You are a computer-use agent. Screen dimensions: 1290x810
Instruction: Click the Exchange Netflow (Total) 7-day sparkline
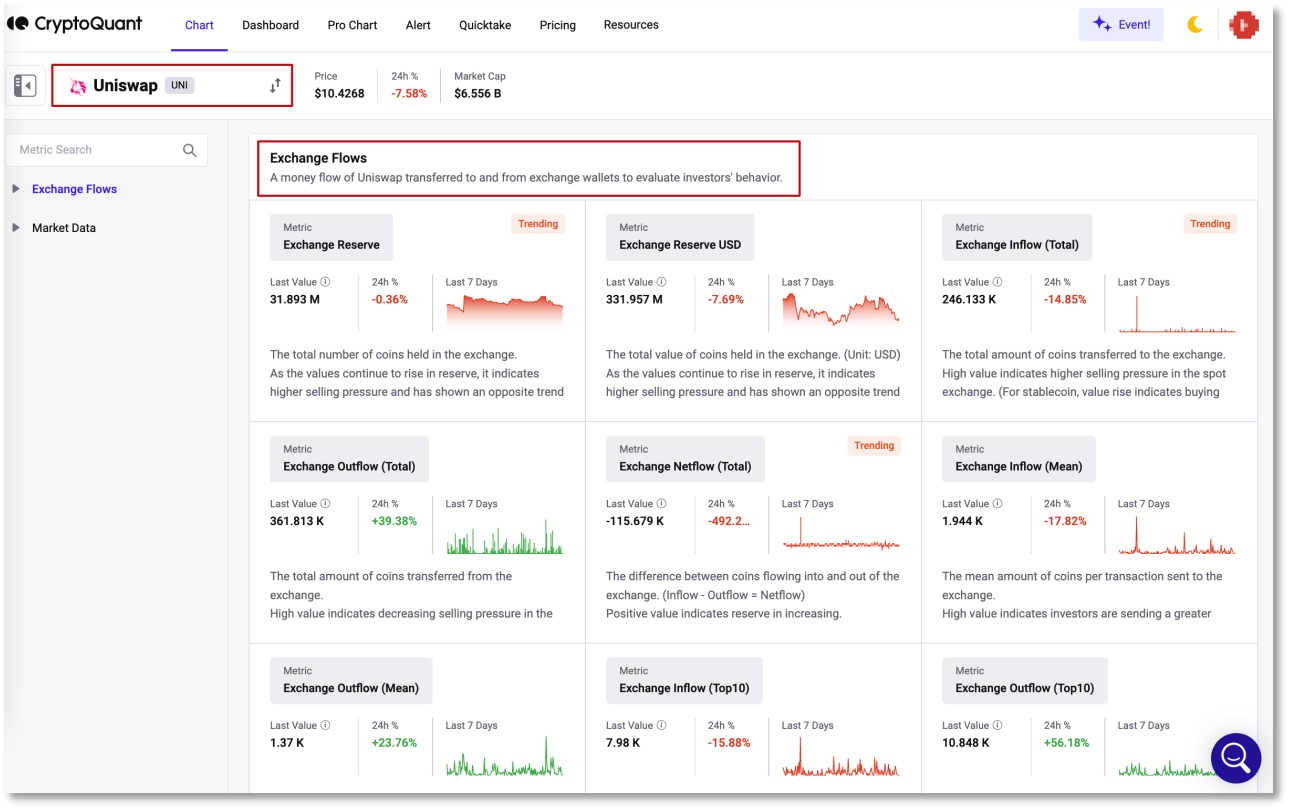tap(841, 535)
